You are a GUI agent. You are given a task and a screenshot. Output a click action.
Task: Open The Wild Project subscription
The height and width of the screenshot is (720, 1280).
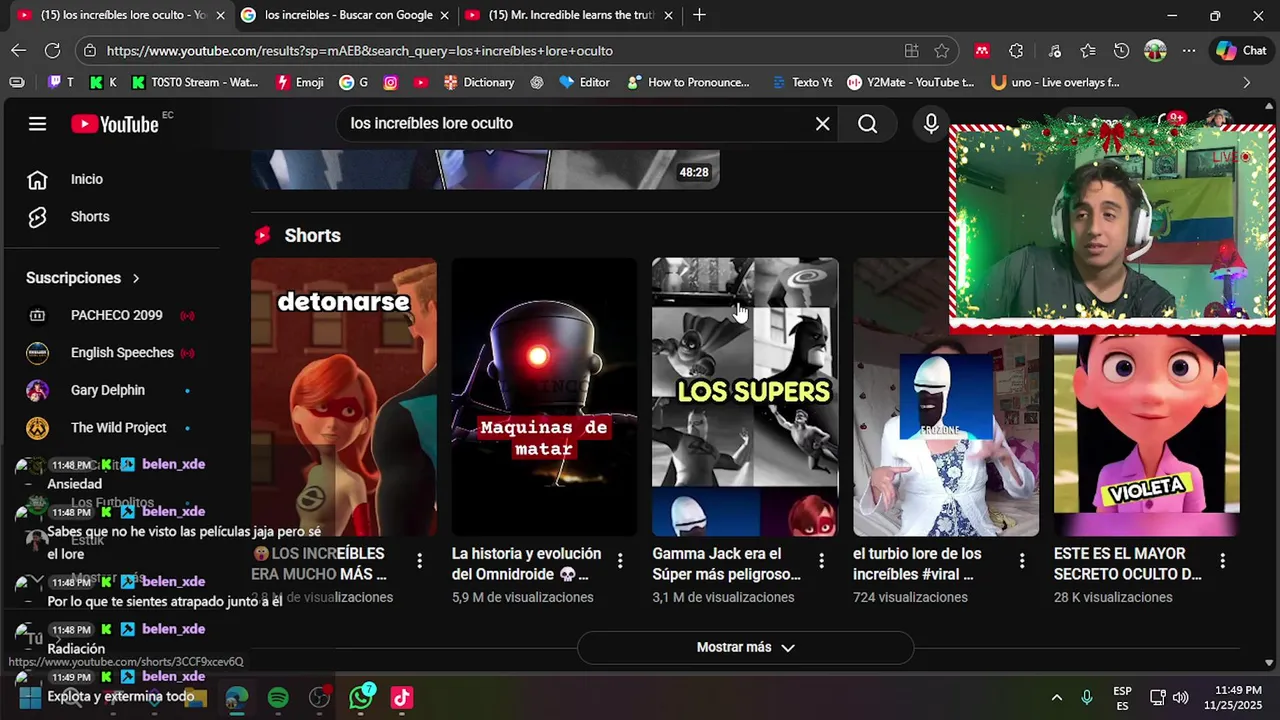coord(120,428)
